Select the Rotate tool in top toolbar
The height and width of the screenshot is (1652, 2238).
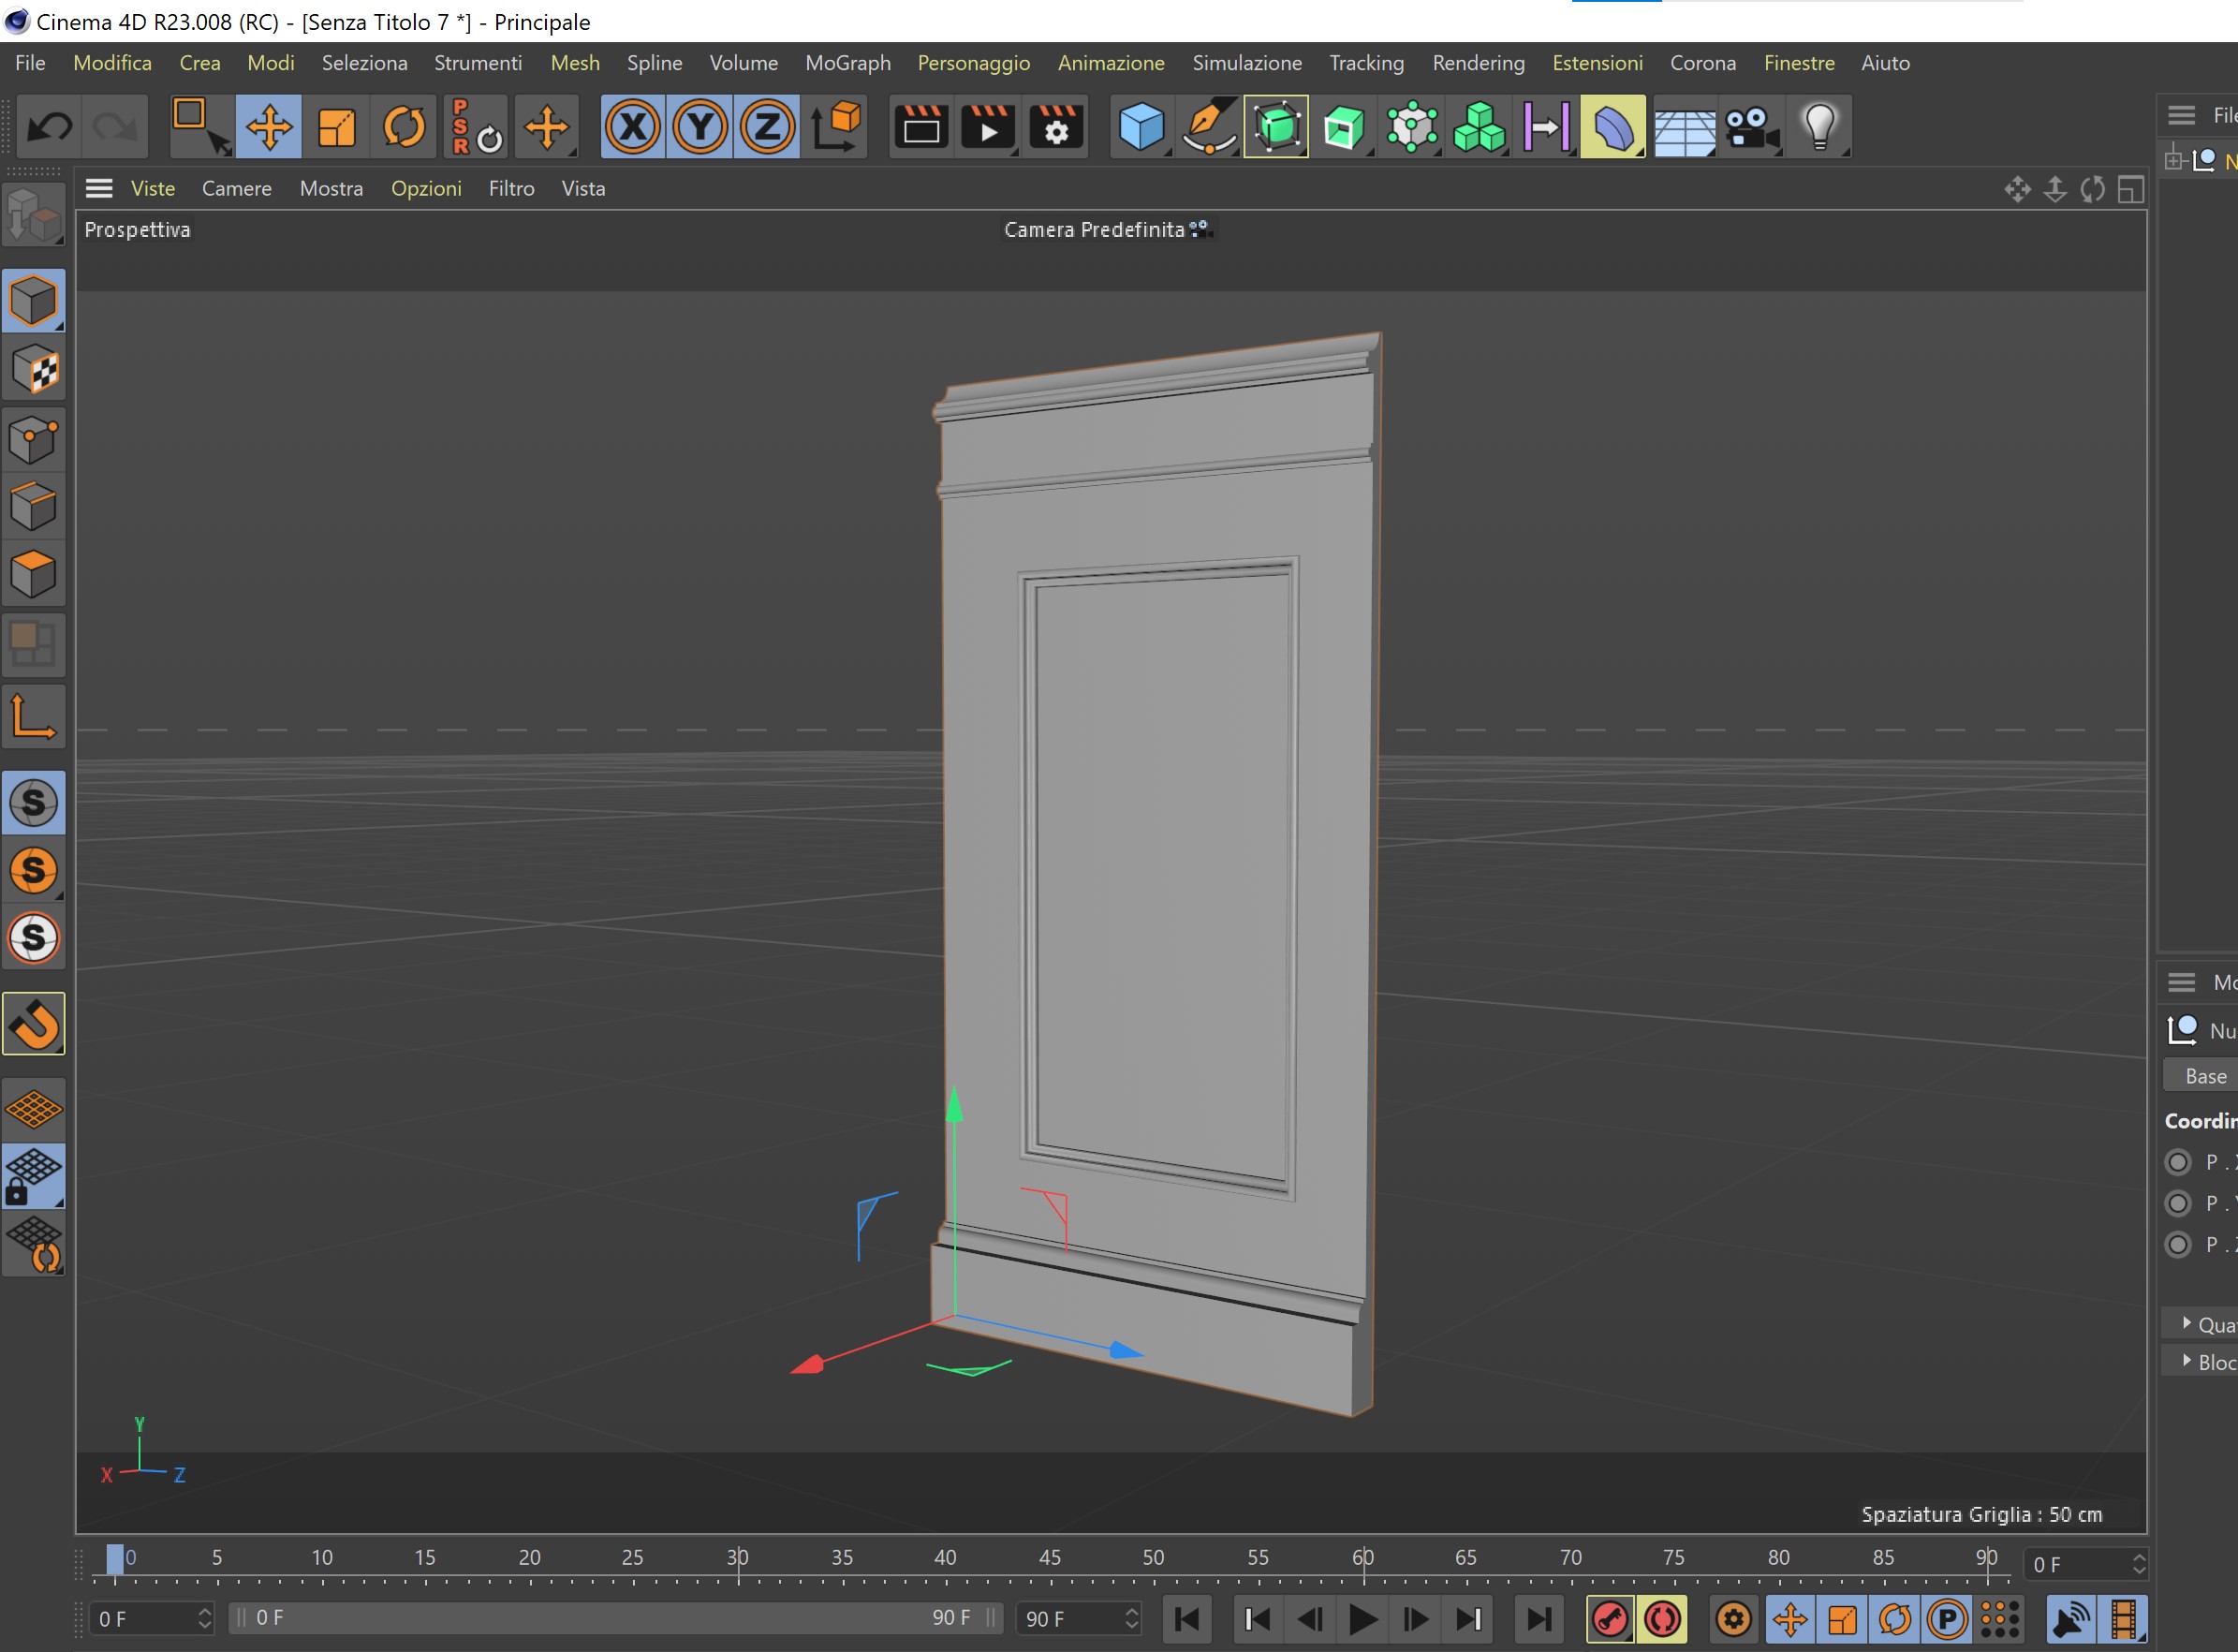point(404,127)
